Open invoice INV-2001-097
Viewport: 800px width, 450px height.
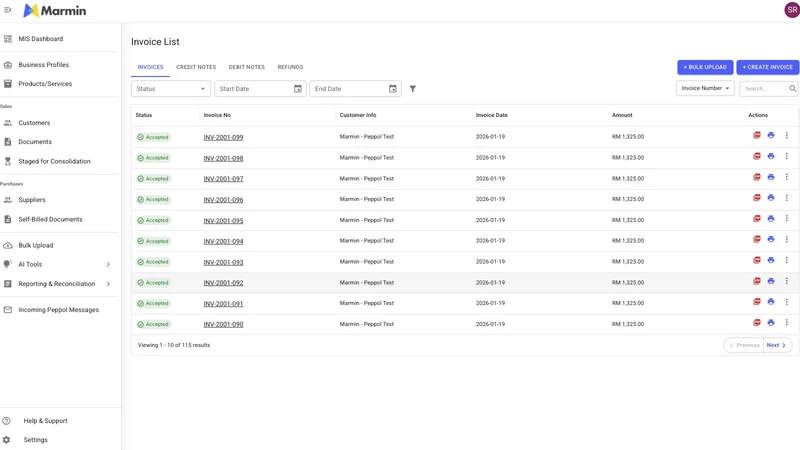[223, 179]
